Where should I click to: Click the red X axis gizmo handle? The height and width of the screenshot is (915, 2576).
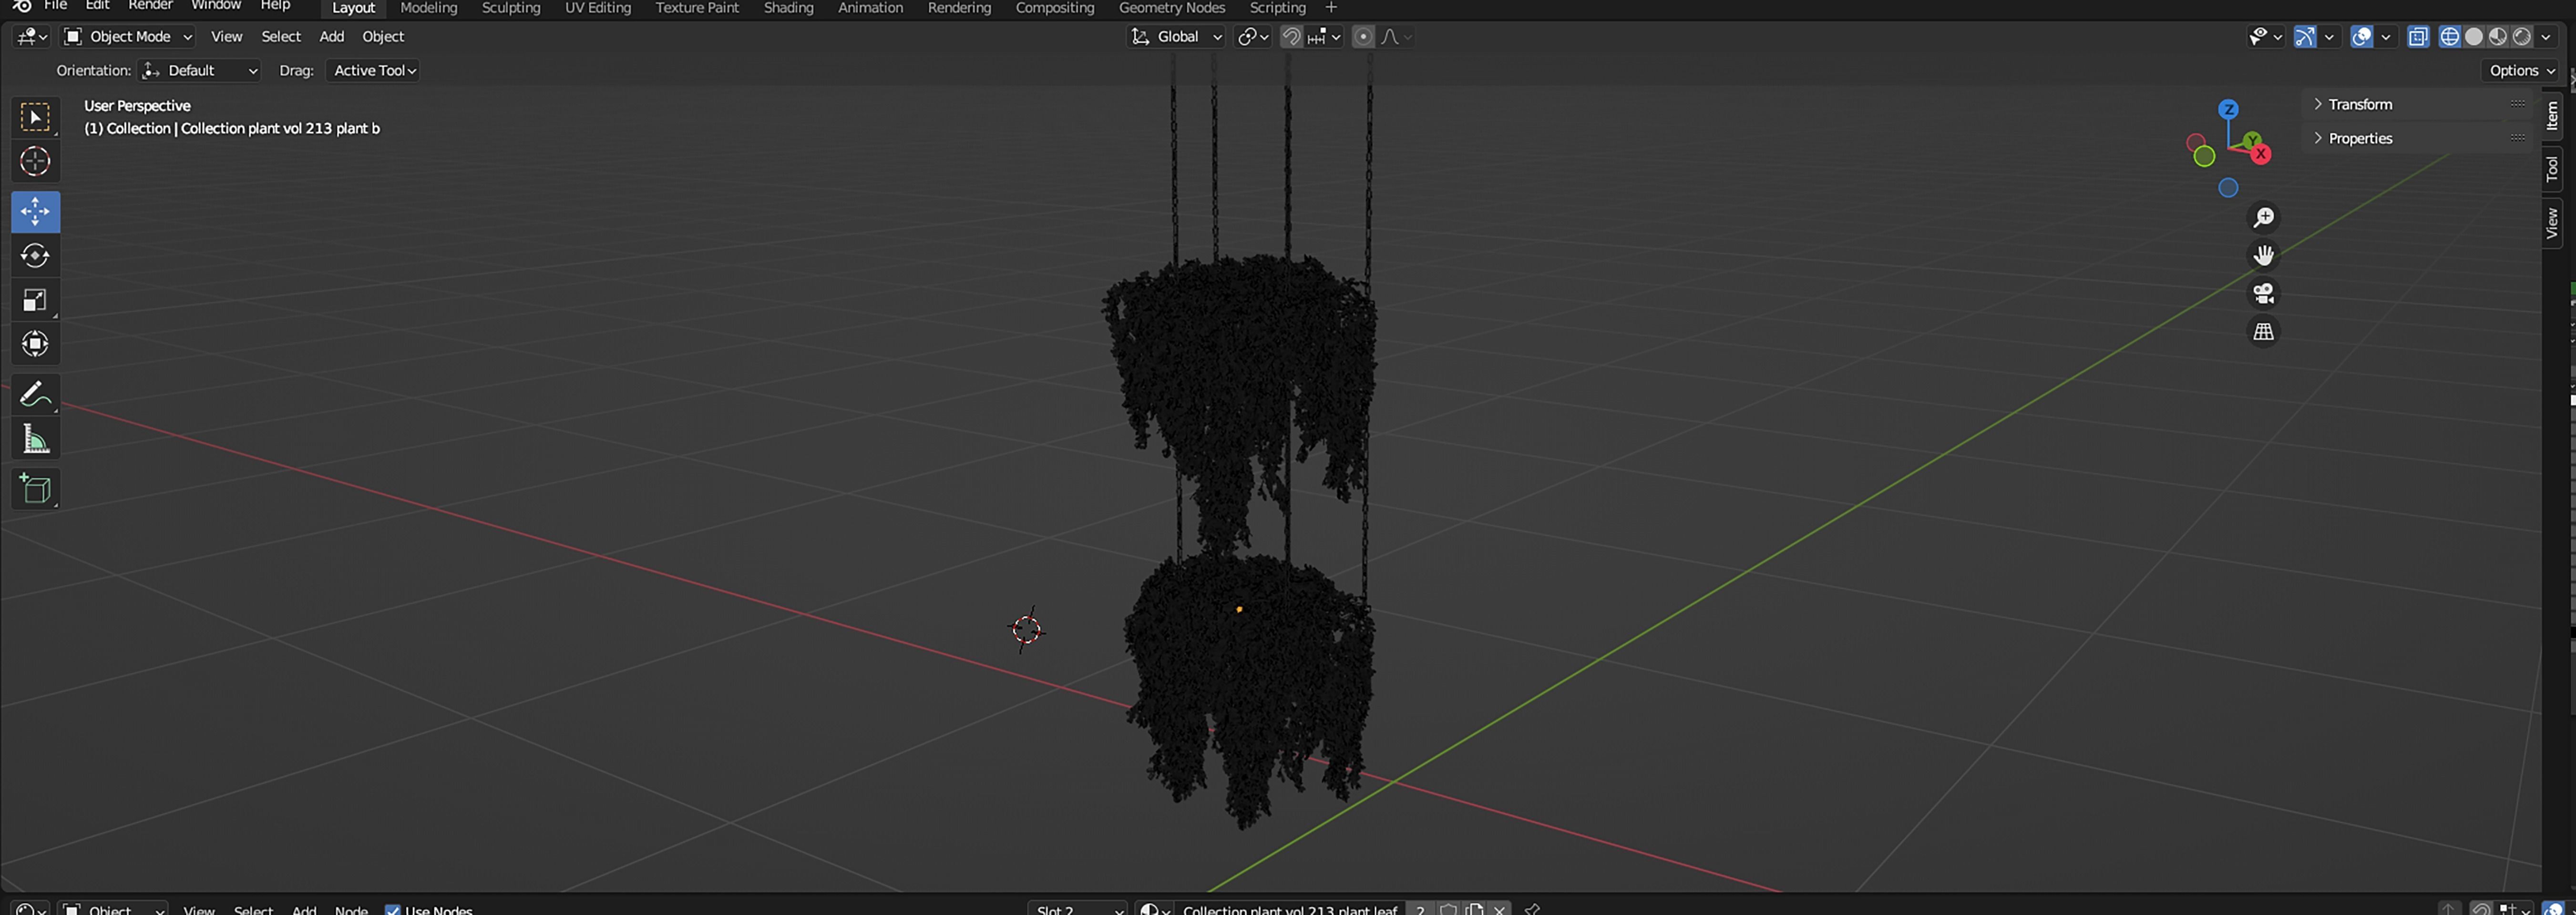pos(2261,154)
